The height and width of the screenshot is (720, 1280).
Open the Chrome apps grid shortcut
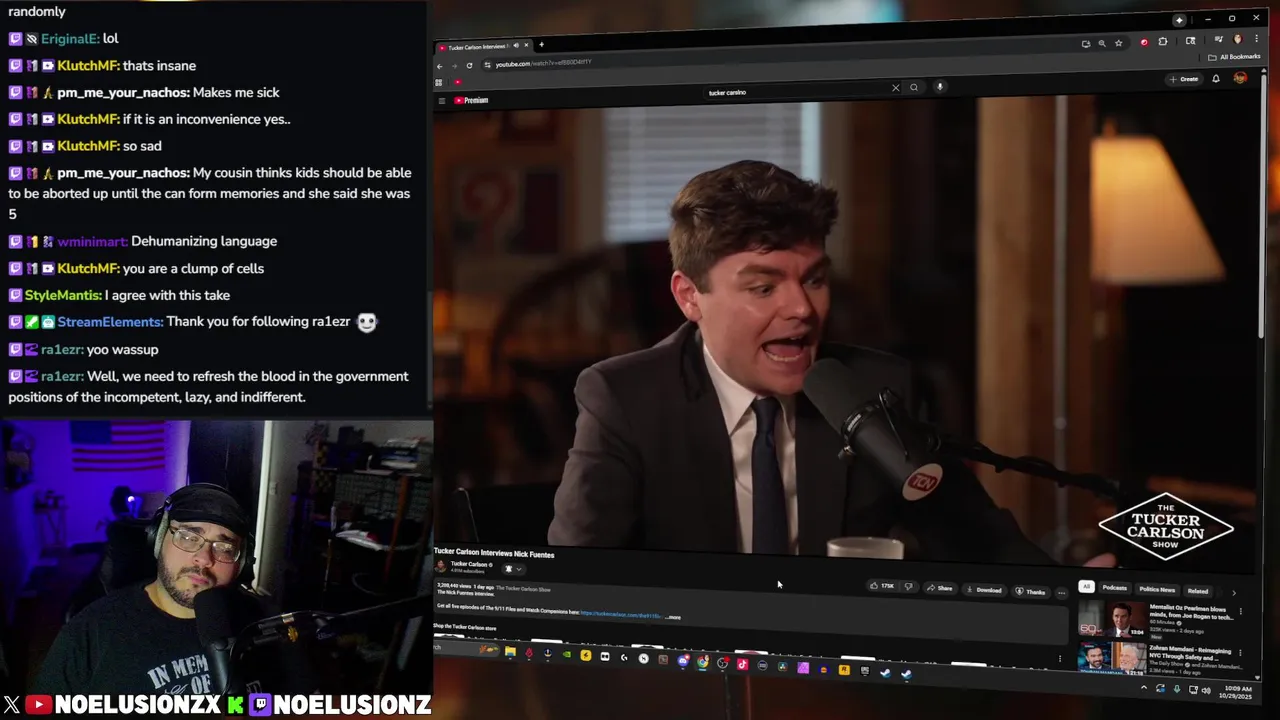click(x=438, y=82)
